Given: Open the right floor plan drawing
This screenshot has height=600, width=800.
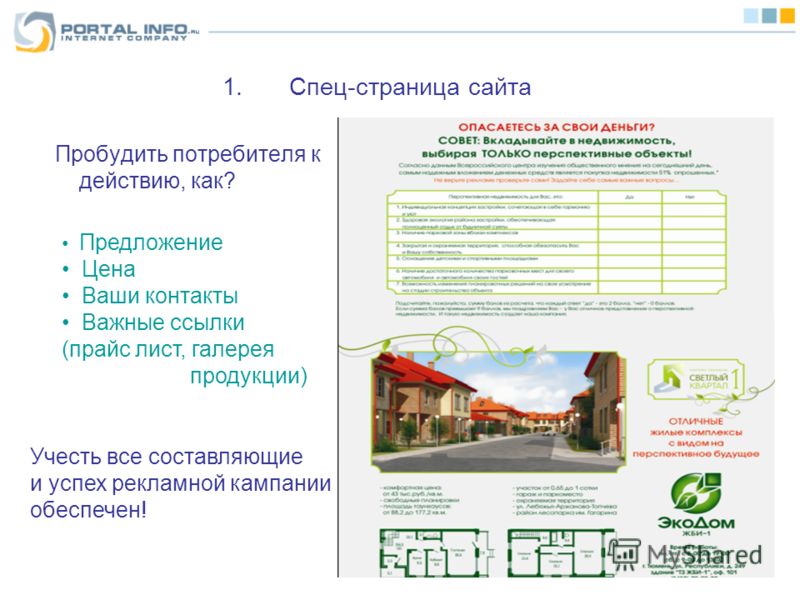Looking at the screenshot, I should pos(560,553).
